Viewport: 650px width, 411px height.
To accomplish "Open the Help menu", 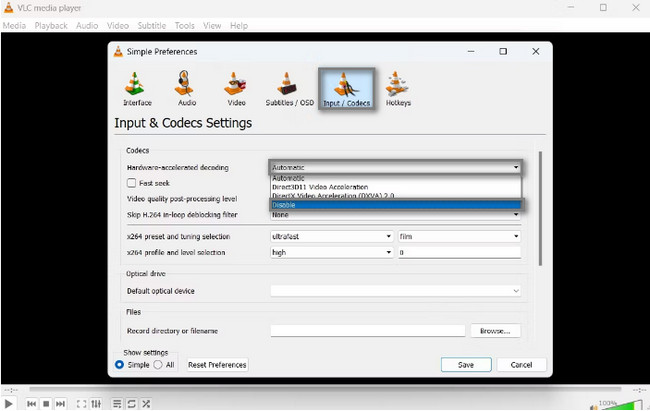I will pyautogui.click(x=239, y=26).
